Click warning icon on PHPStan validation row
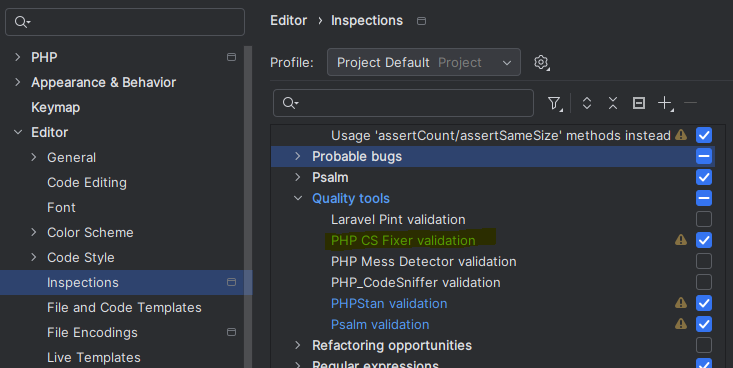Screen dimensions: 733x368 pos(681,303)
